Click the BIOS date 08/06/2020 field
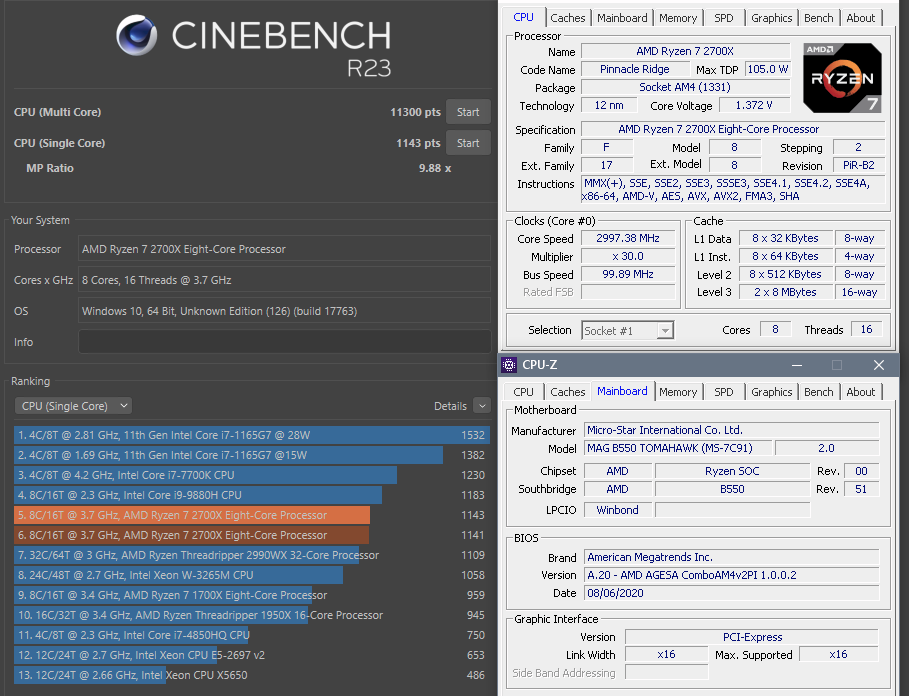This screenshot has height=696, width=909. (732, 593)
